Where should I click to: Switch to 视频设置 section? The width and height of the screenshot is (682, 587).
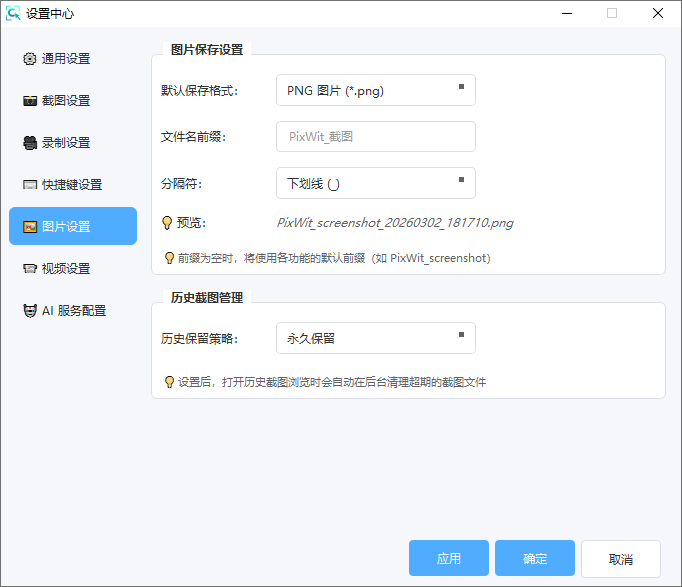tap(73, 269)
